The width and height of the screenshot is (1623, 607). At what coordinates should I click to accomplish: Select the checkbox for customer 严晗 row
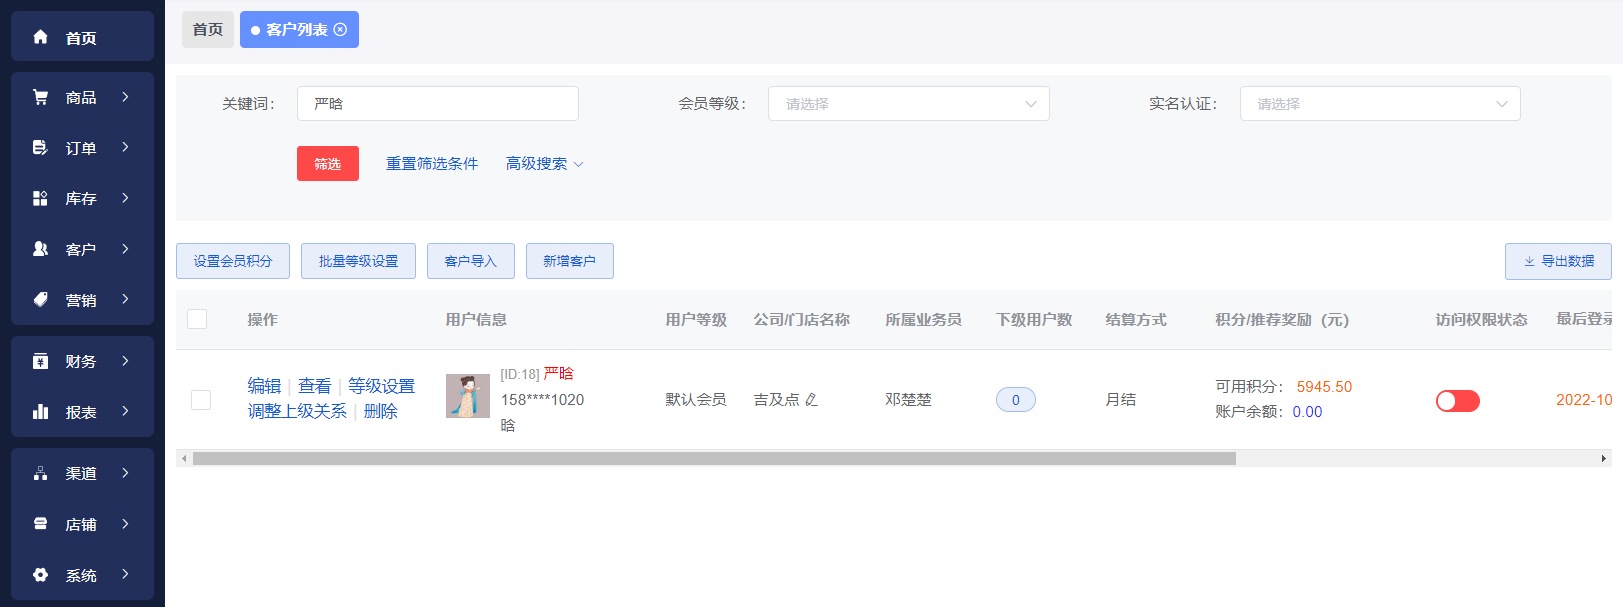pyautogui.click(x=201, y=400)
